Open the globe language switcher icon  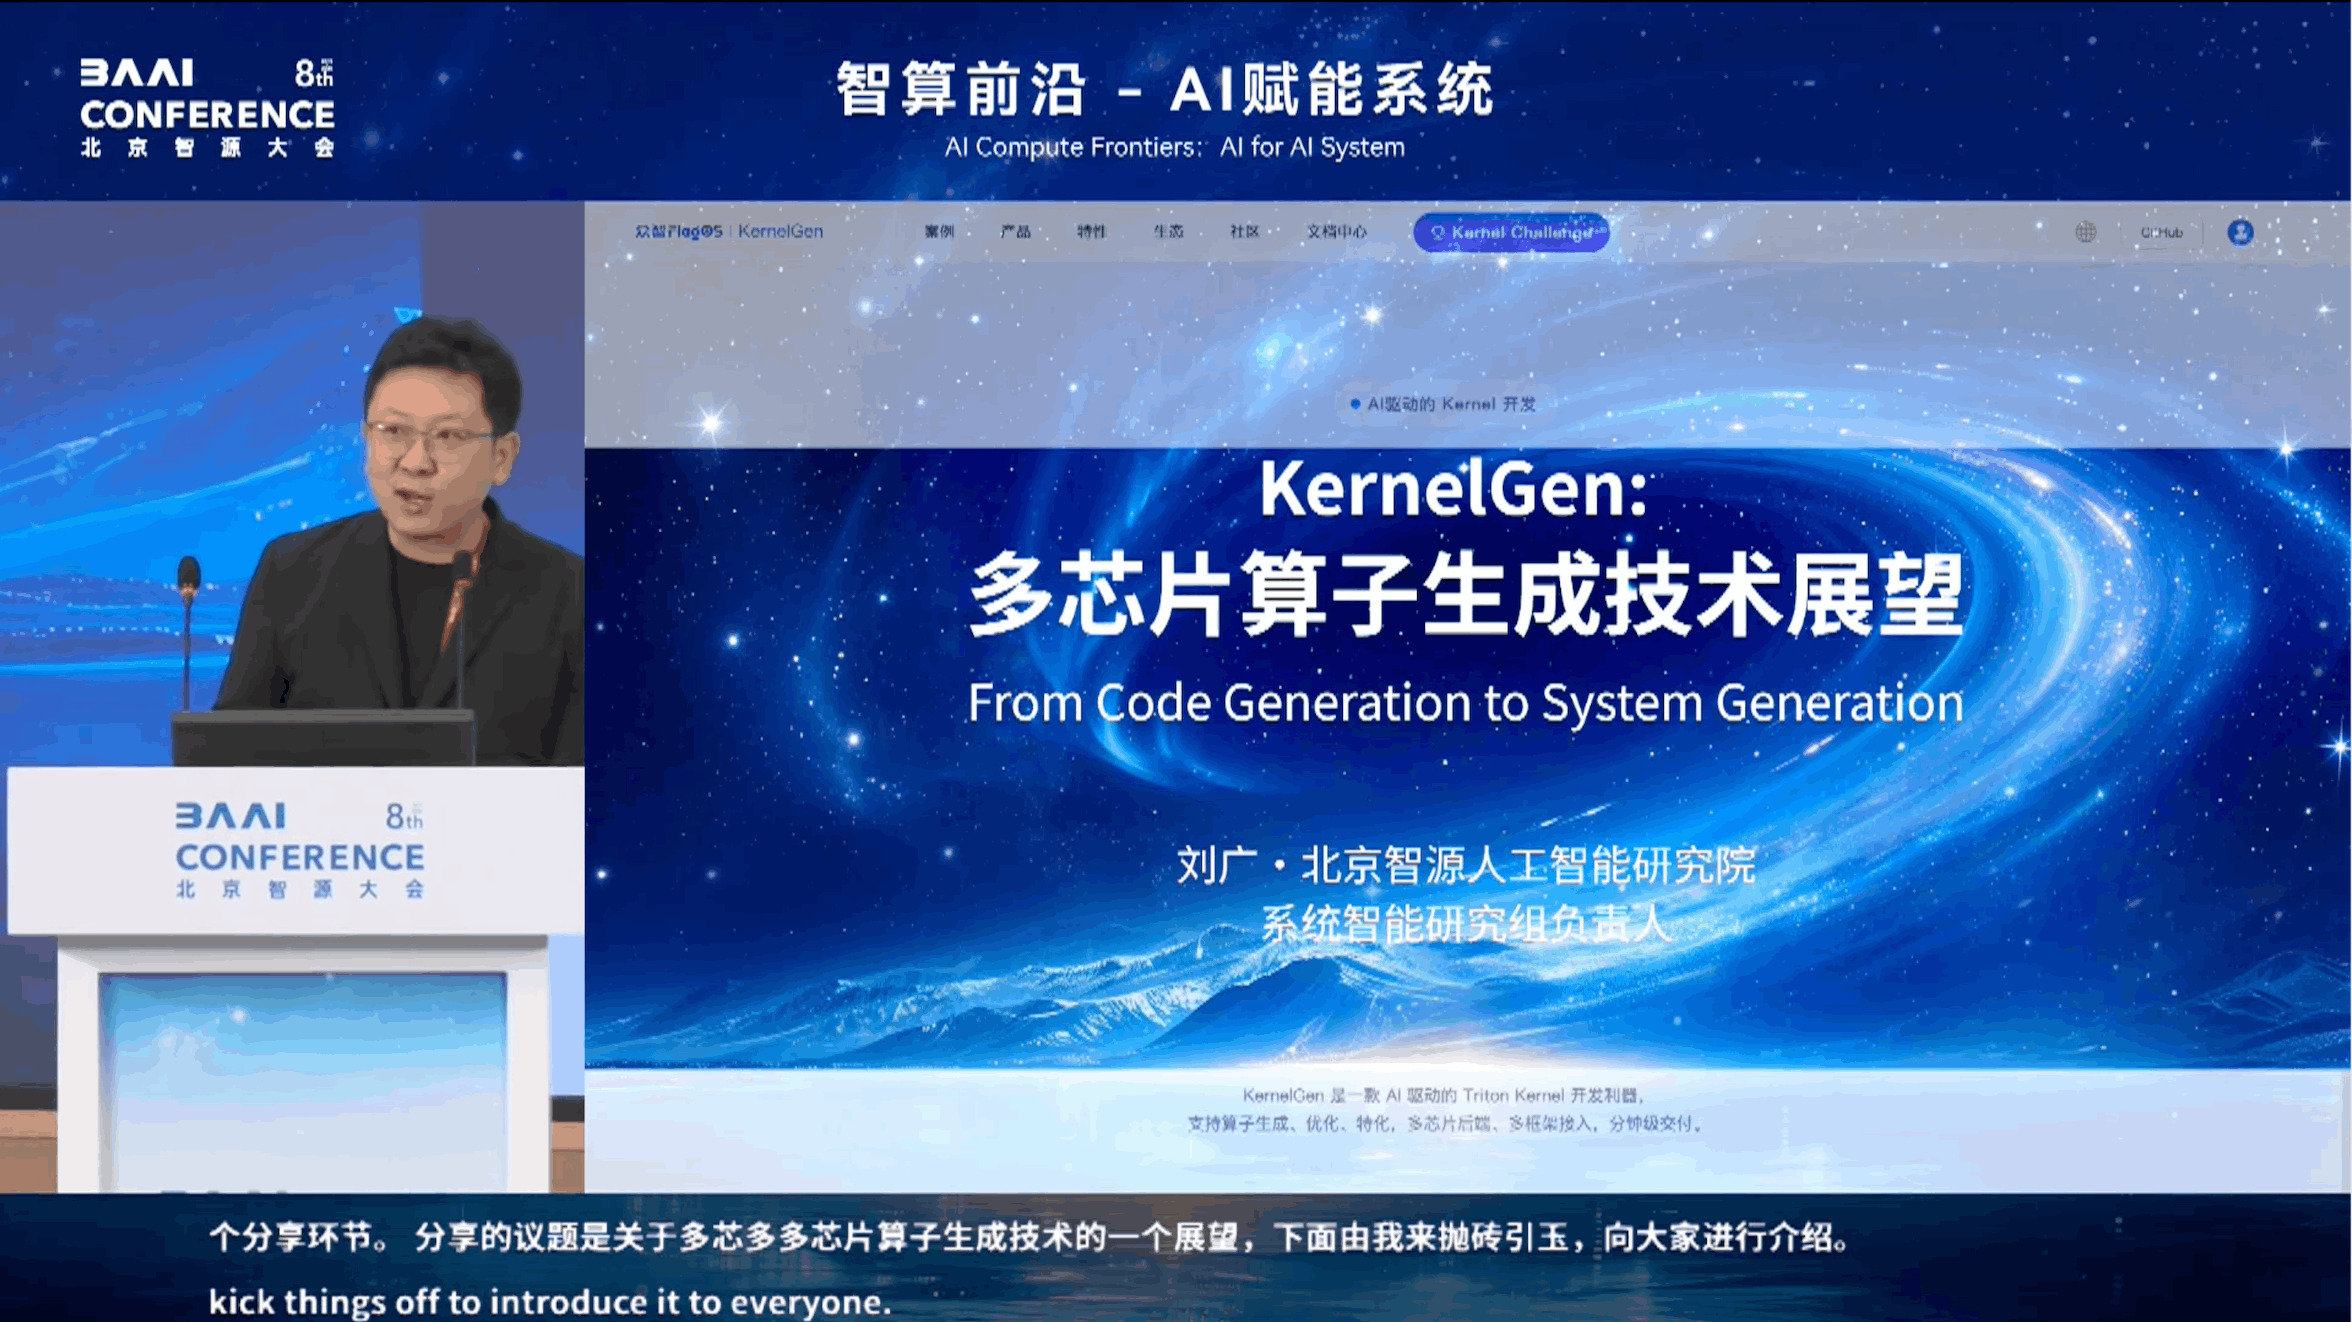[2085, 232]
